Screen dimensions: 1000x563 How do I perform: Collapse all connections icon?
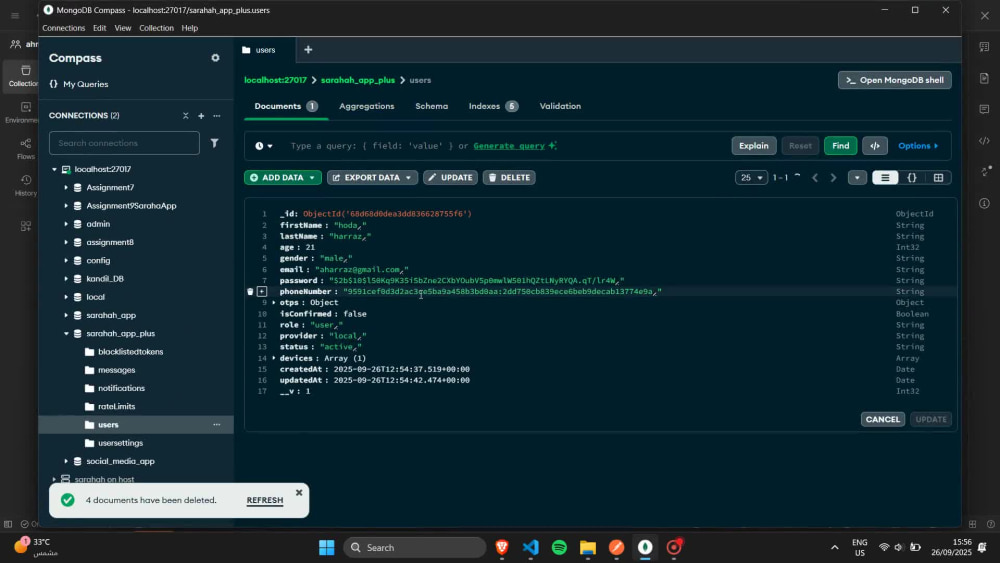(186, 115)
